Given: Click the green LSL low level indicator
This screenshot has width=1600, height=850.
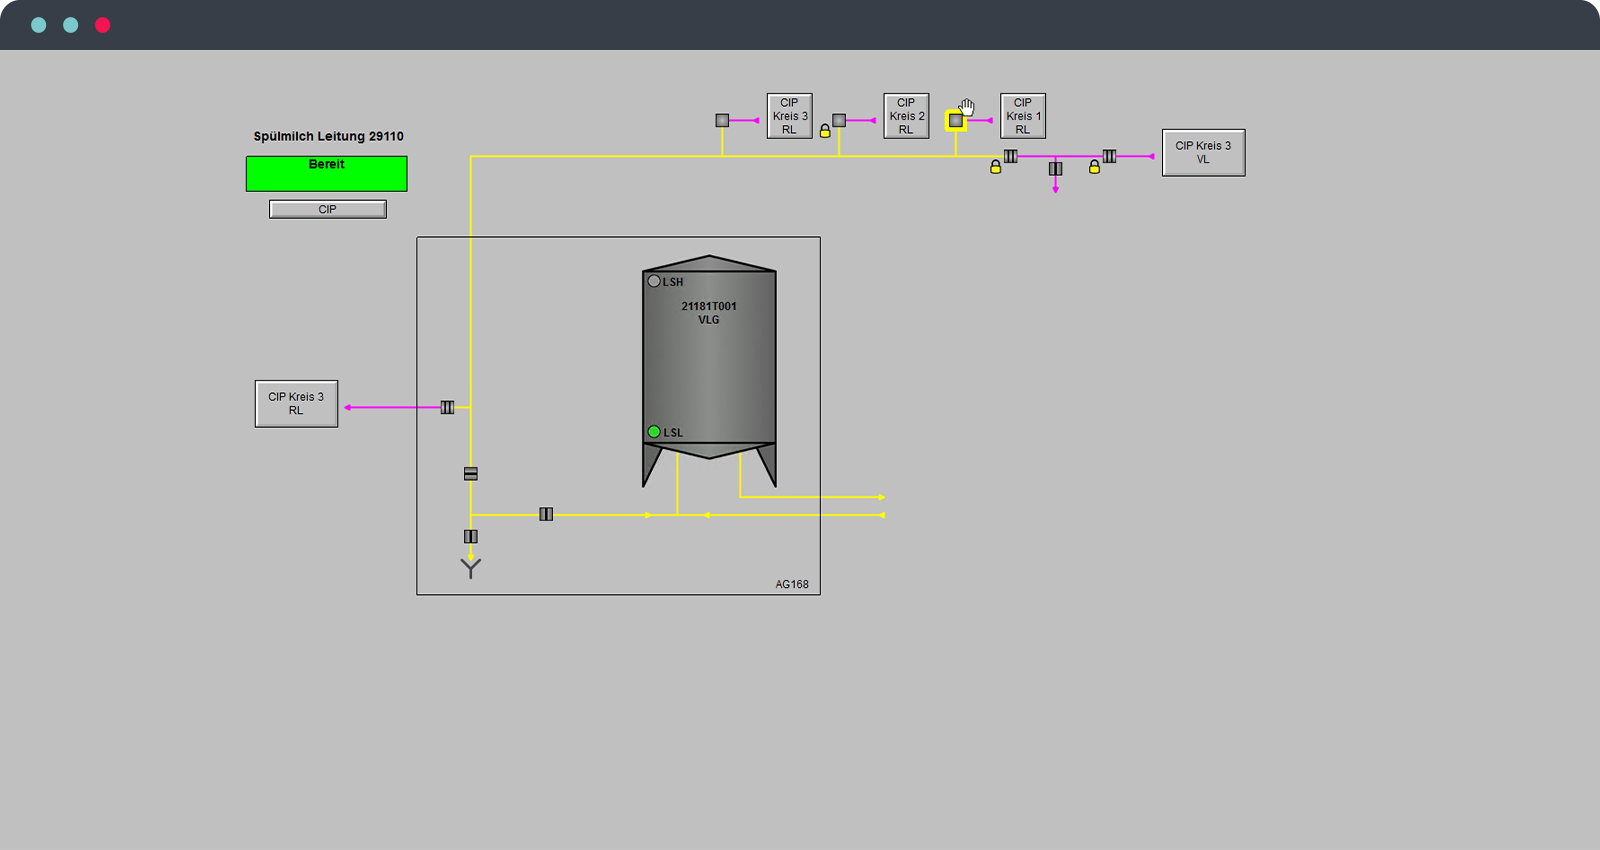Looking at the screenshot, I should [654, 432].
